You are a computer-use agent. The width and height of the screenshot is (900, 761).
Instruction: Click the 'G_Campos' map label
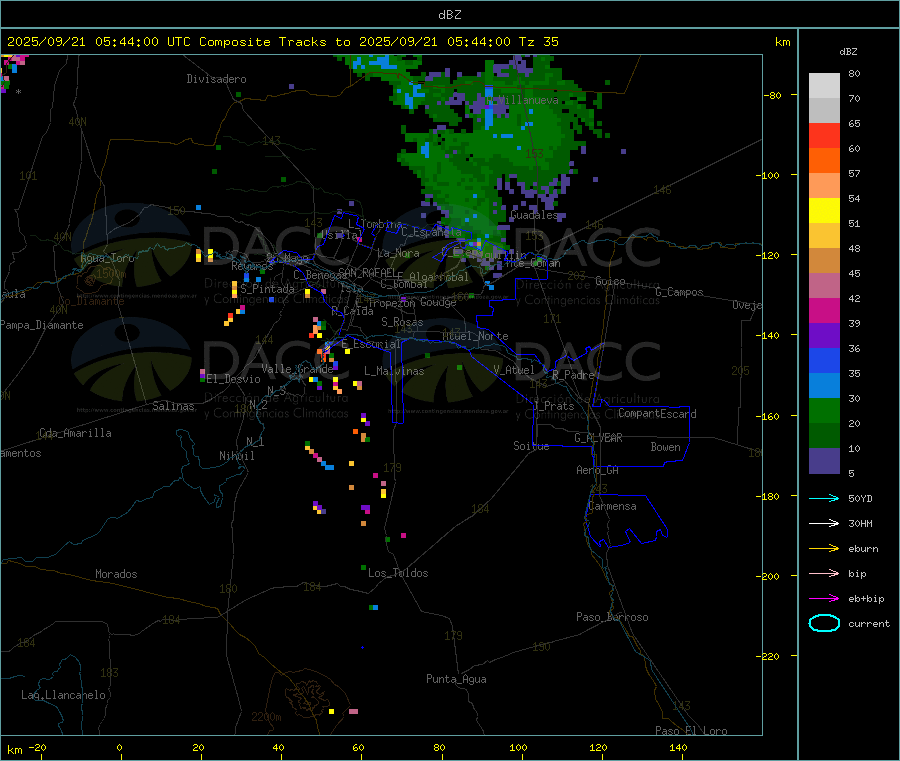[680, 292]
